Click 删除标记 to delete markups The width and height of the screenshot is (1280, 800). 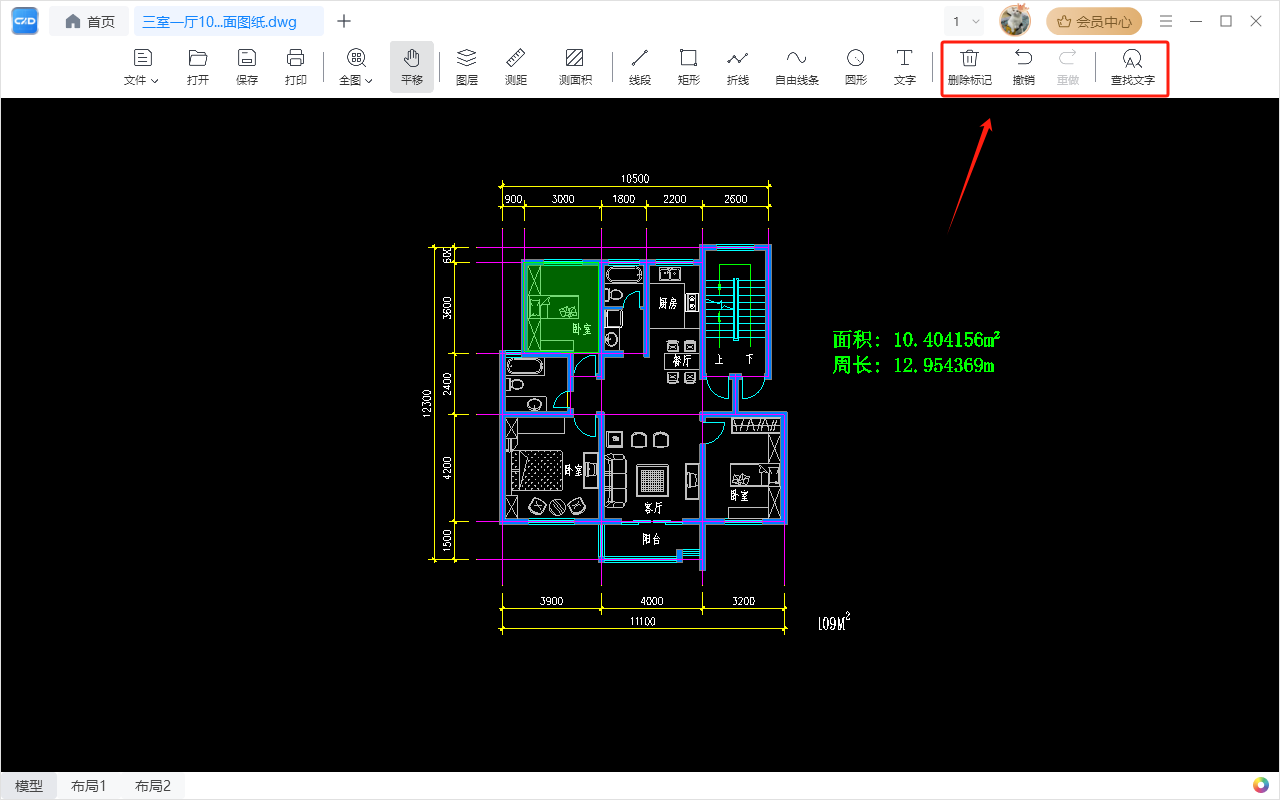click(970, 67)
